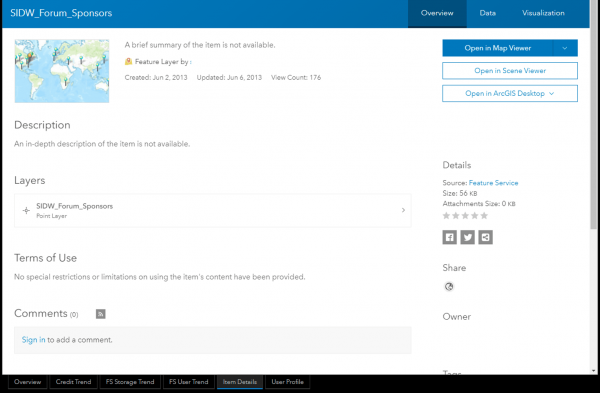
Task: Switch to the Visualization tab
Action: coord(543,13)
